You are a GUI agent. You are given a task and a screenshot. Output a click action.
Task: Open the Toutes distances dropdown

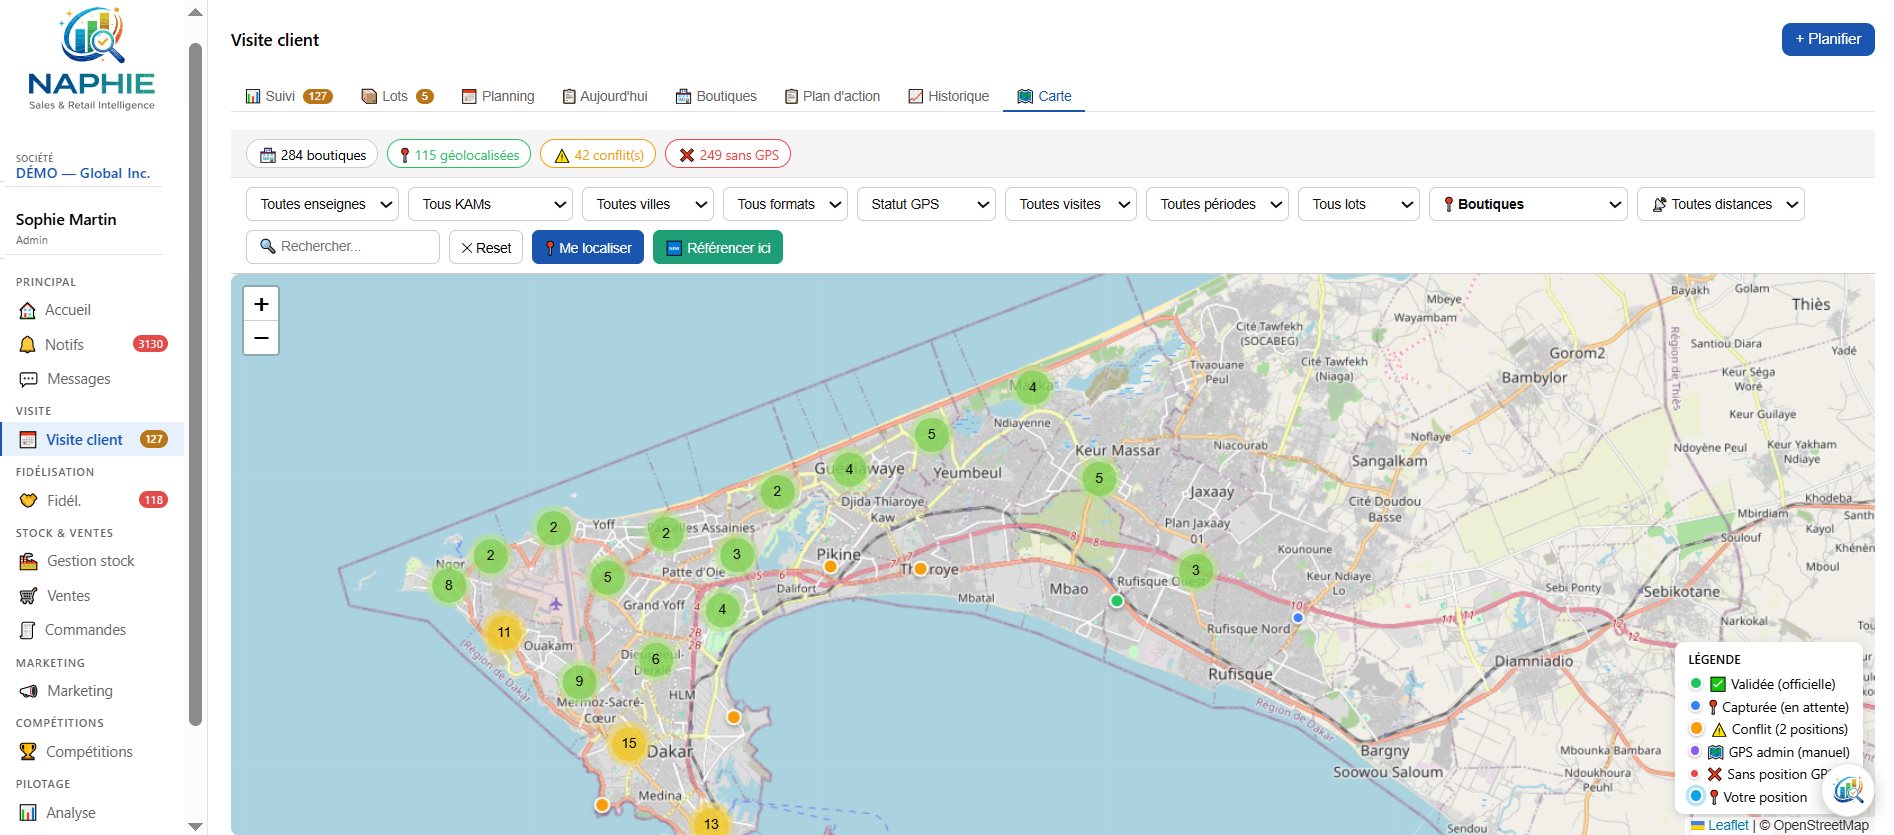(1721, 204)
